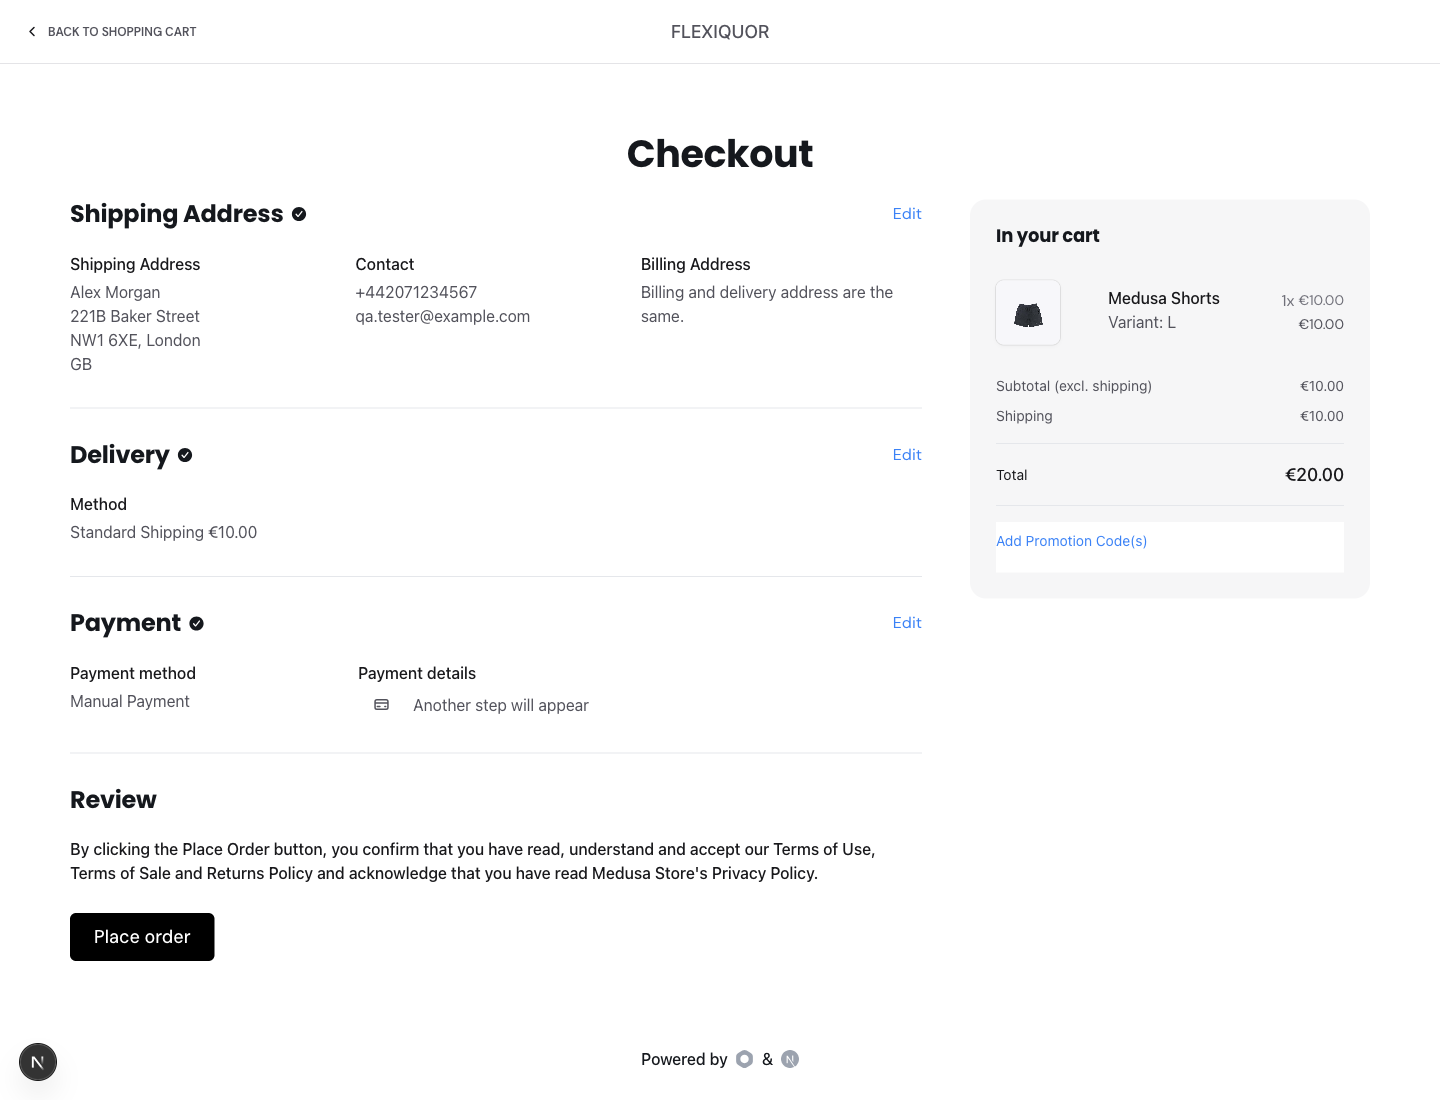Click the credit card icon in Payment details

click(382, 705)
